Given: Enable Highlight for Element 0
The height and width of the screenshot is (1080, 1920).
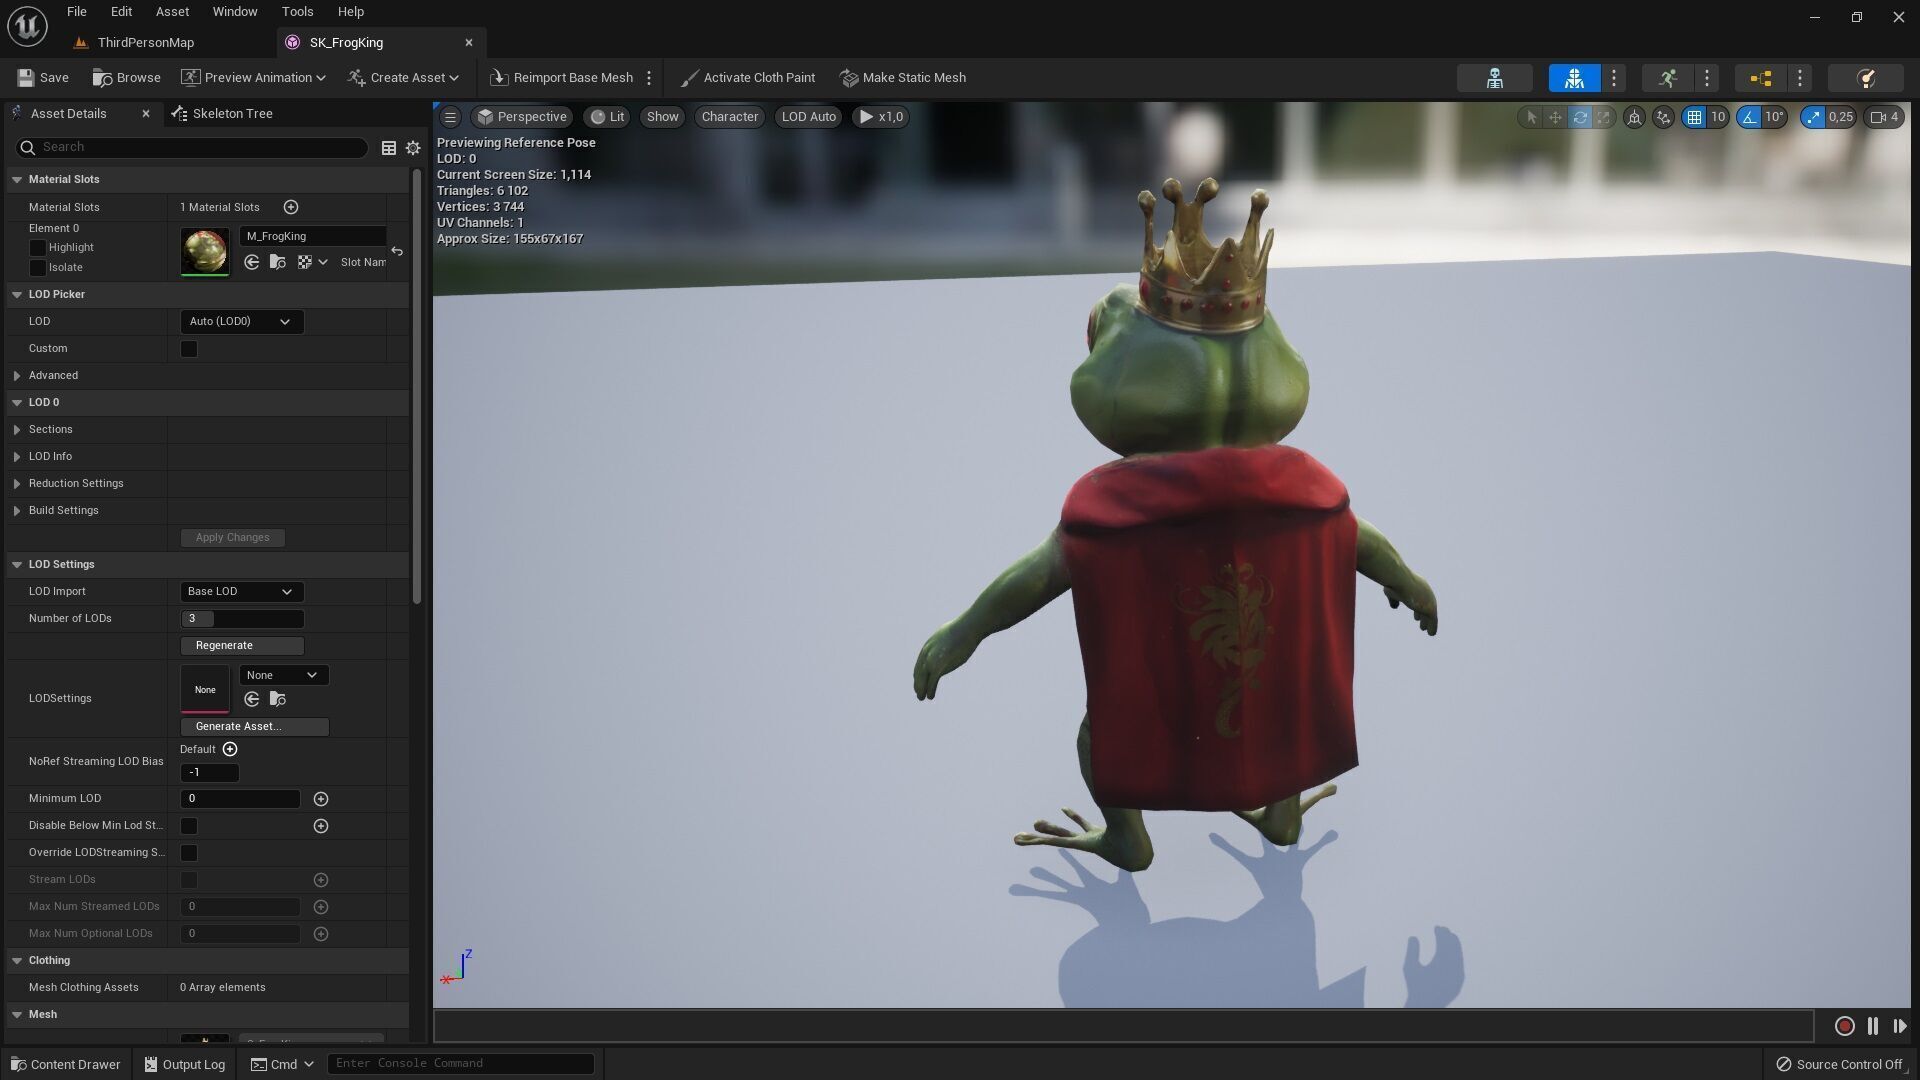Looking at the screenshot, I should [38, 248].
